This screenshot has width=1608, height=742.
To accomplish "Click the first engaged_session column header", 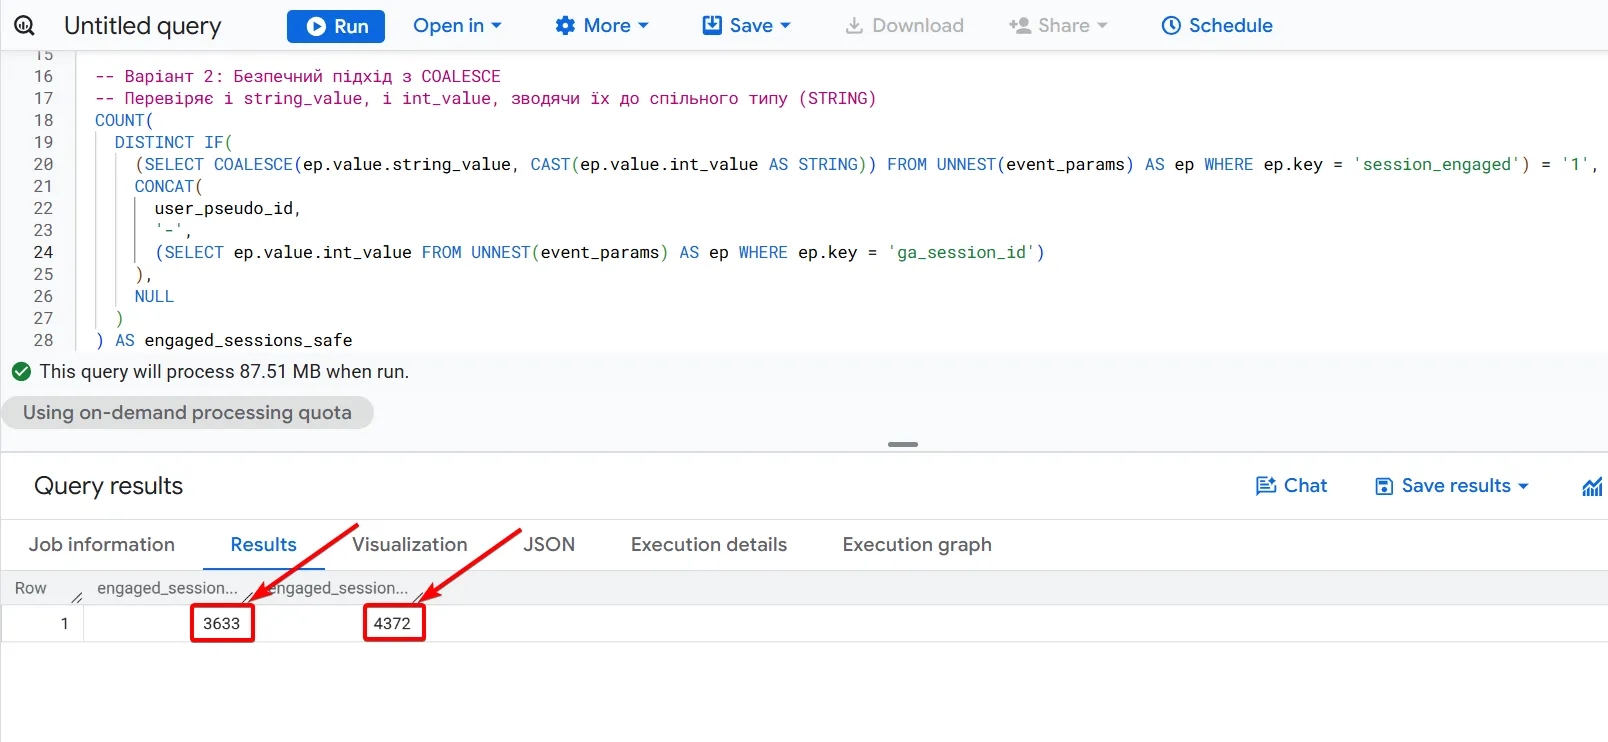I will pyautogui.click(x=167, y=588).
